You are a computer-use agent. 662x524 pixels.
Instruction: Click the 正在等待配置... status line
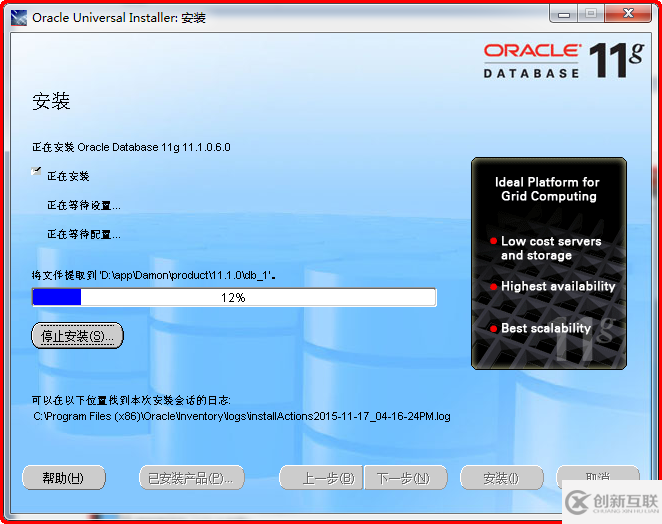tap(84, 234)
